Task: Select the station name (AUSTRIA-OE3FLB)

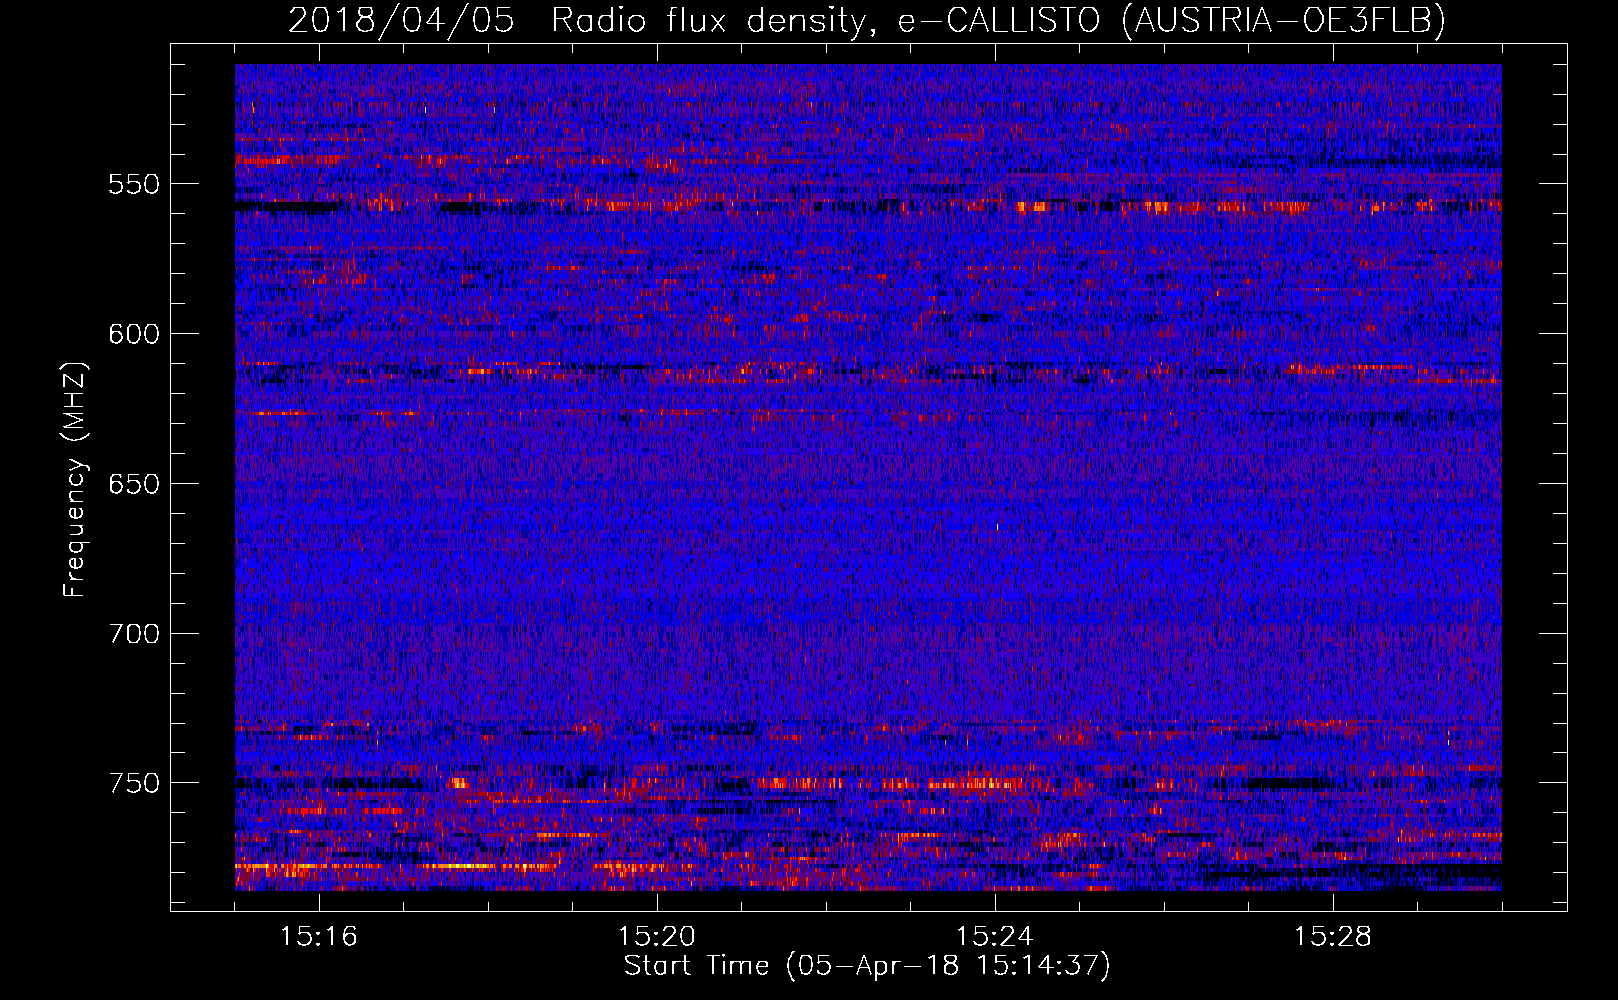Action: (1283, 20)
